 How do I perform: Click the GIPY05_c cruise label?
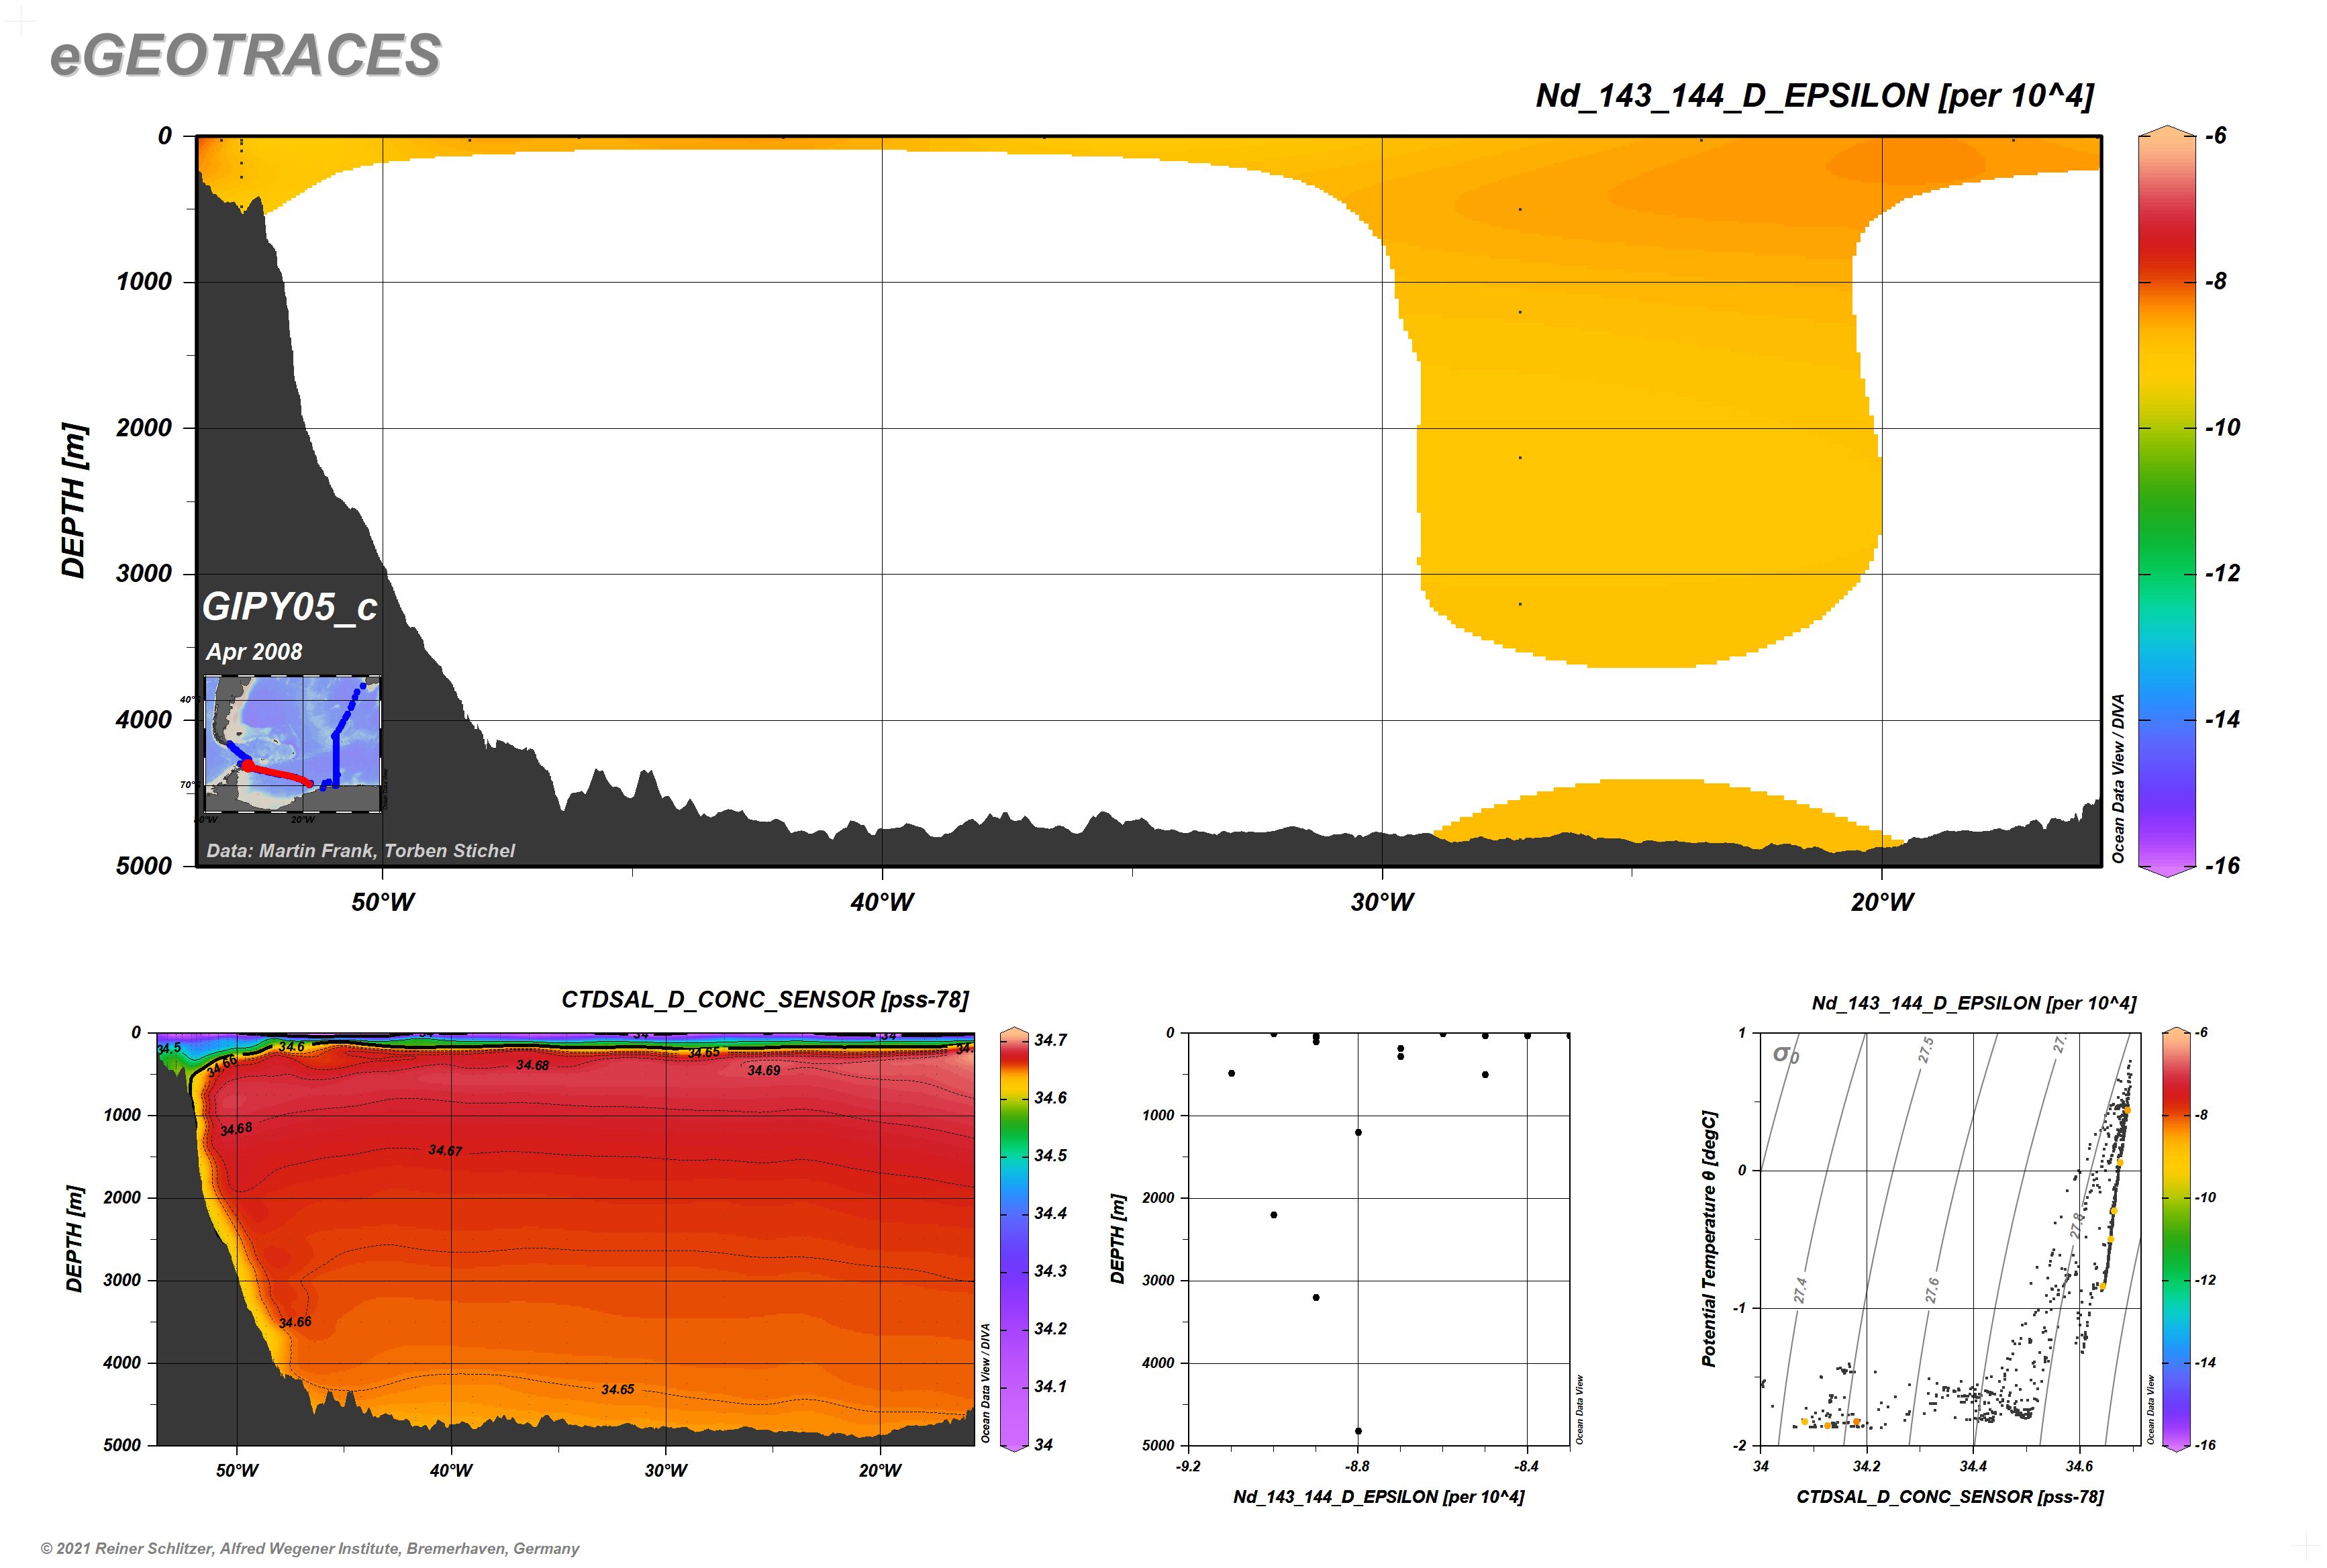[x=290, y=607]
